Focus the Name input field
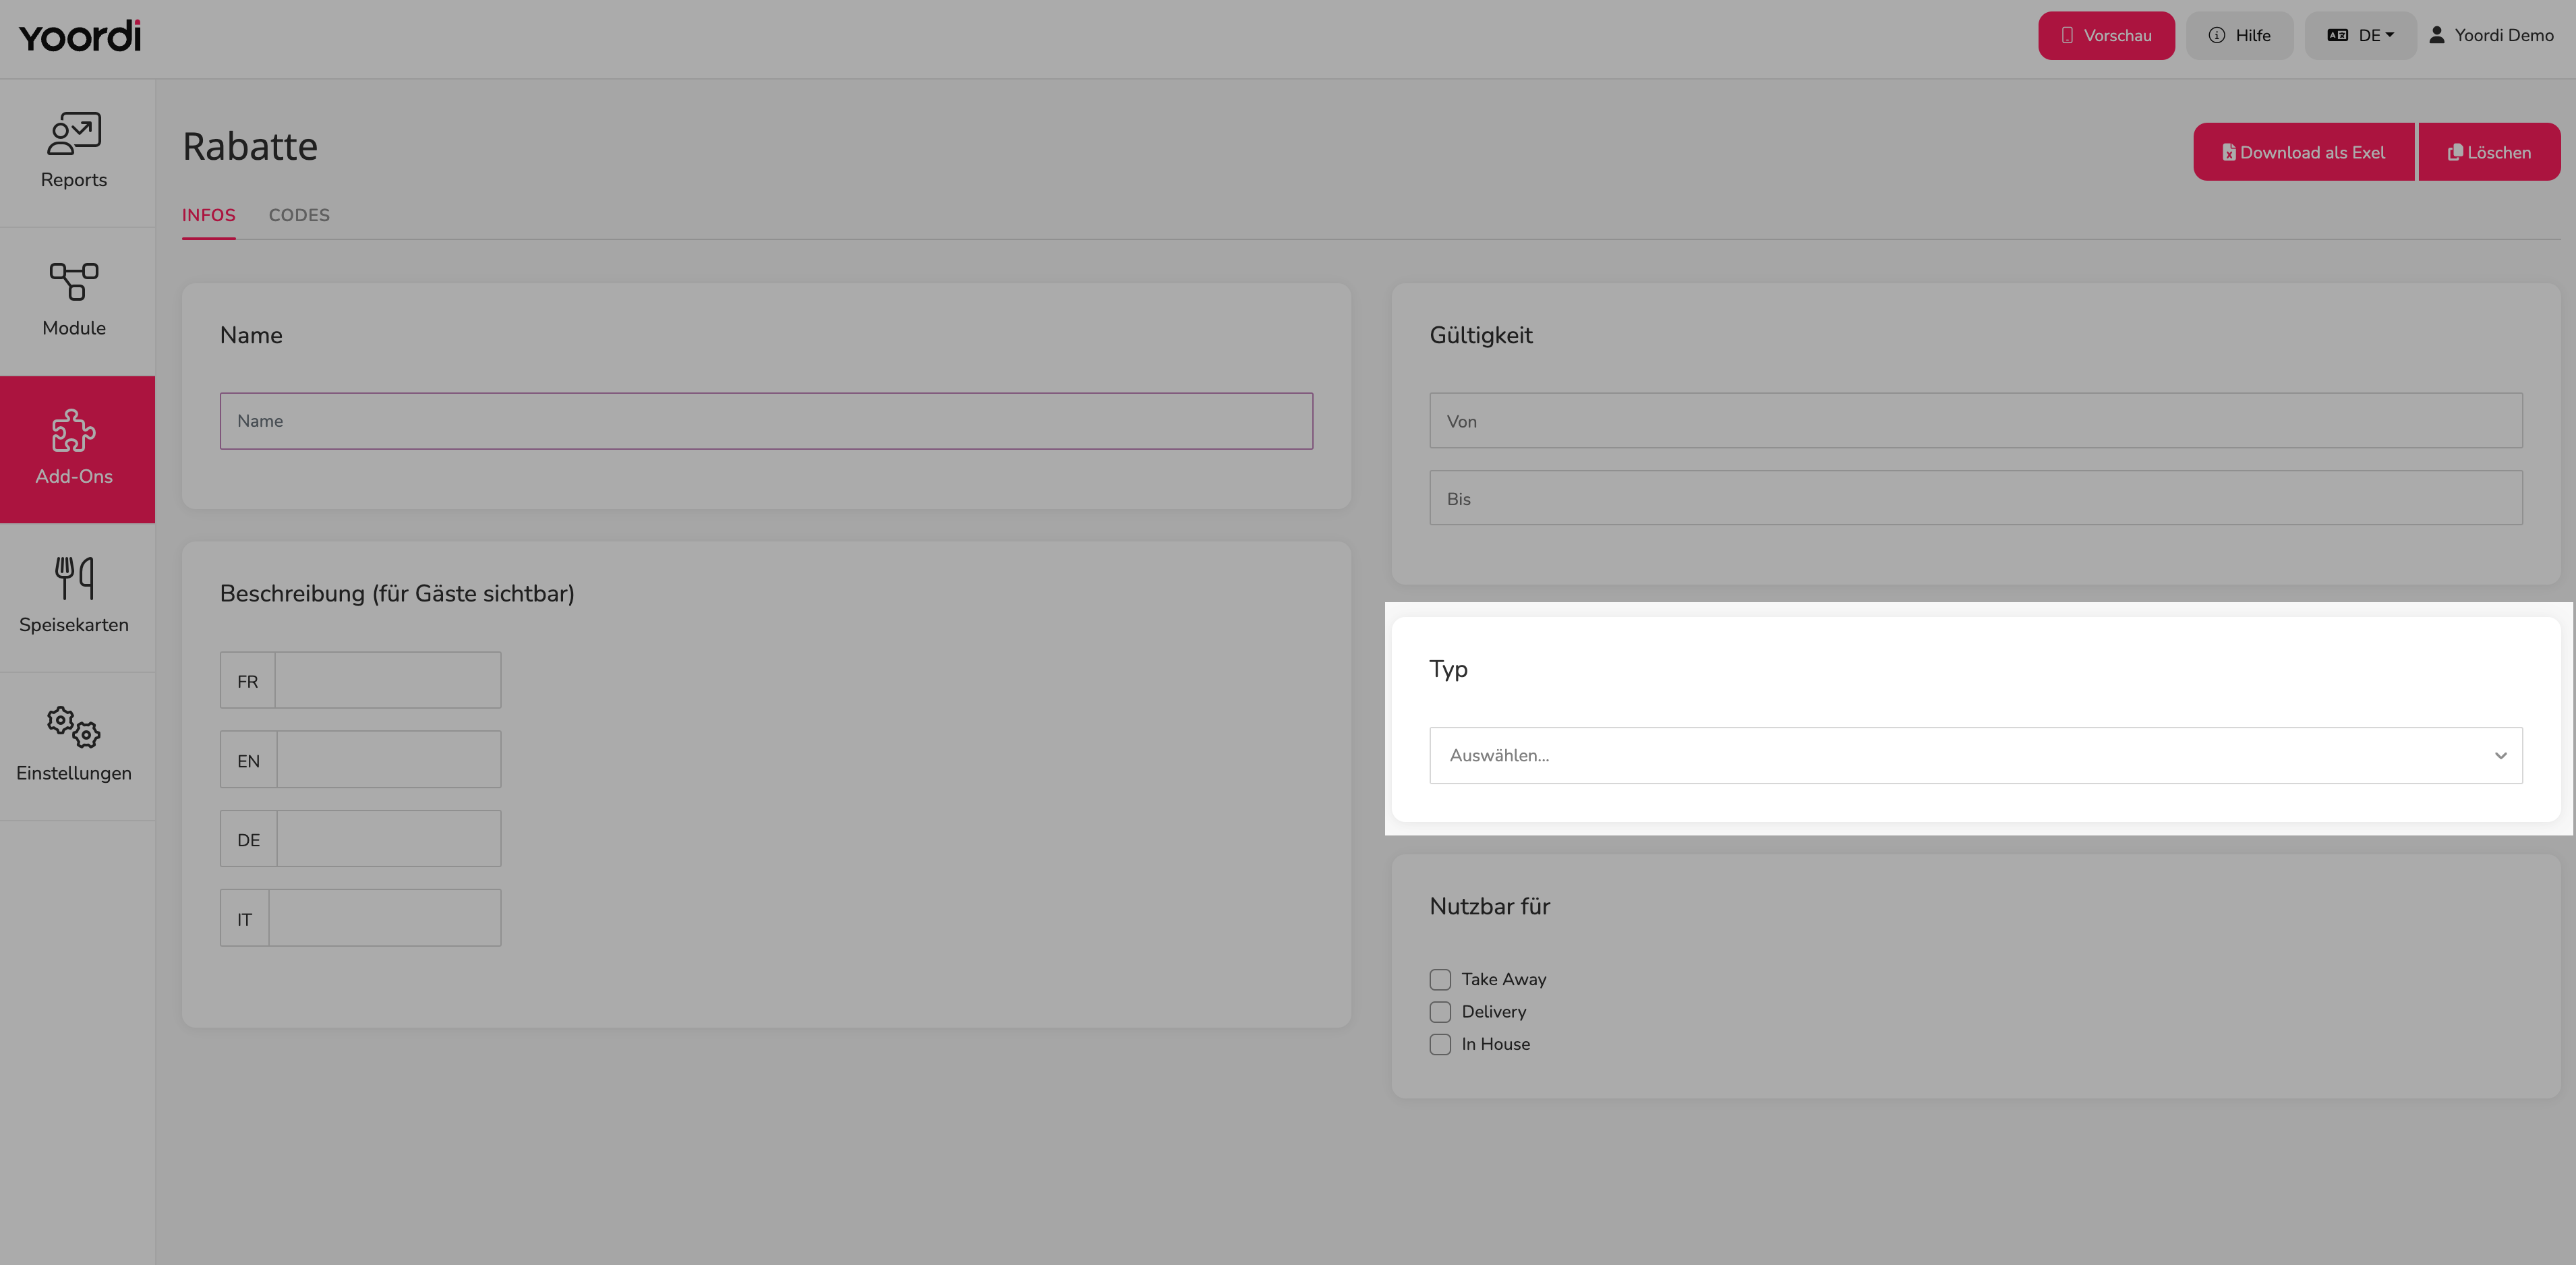 click(766, 421)
